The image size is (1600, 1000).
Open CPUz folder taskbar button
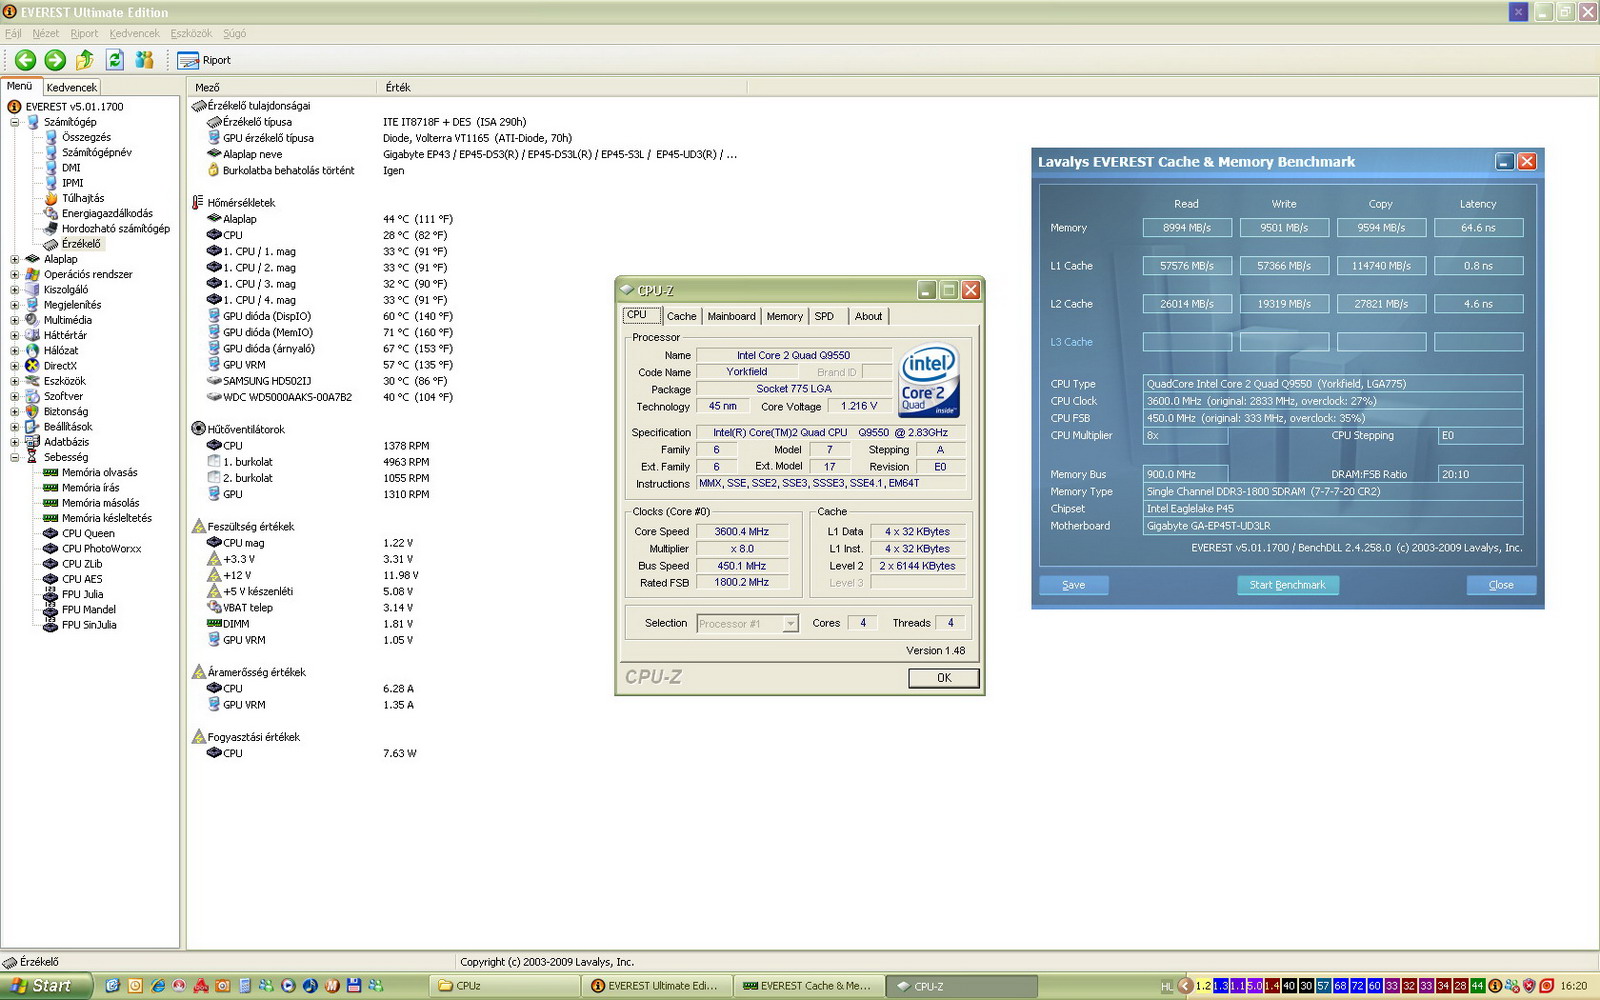point(506,986)
